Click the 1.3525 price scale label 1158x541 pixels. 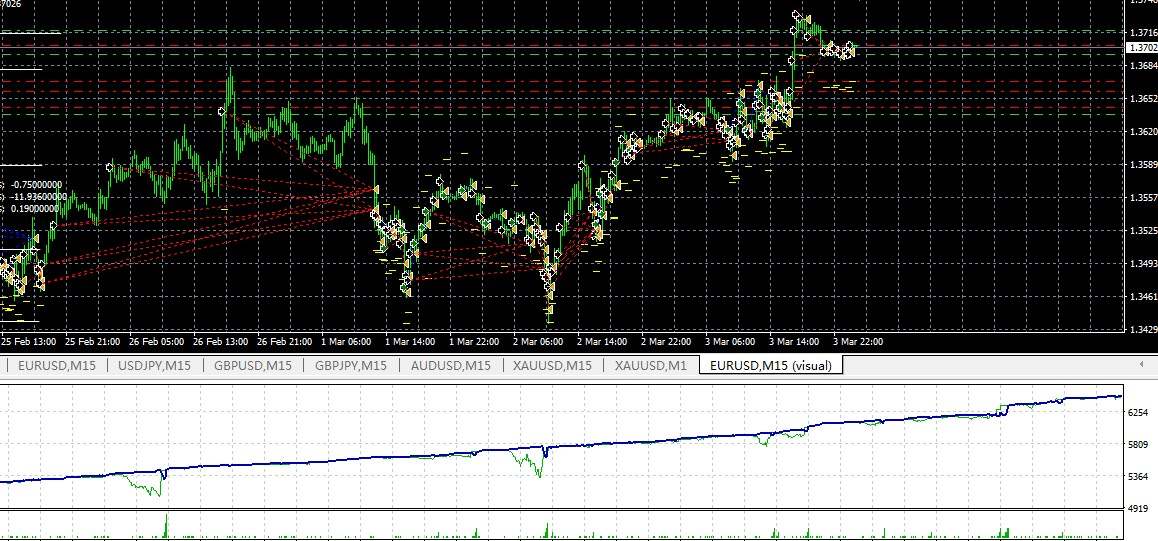click(1143, 231)
